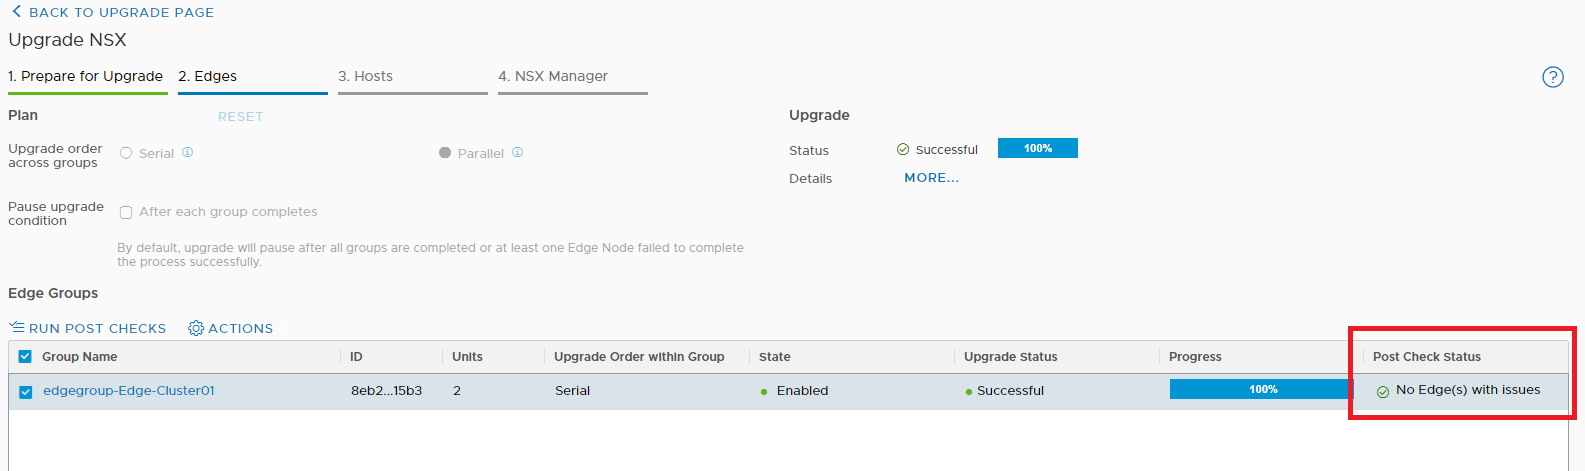The height and width of the screenshot is (471, 1585).
Task: Click the green Successful check icon in Upgrade status
Action: point(903,149)
